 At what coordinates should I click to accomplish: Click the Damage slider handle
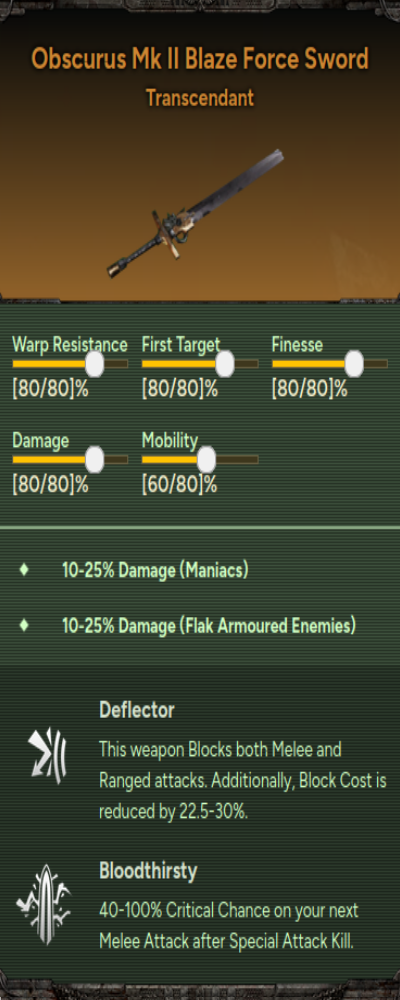(94, 459)
